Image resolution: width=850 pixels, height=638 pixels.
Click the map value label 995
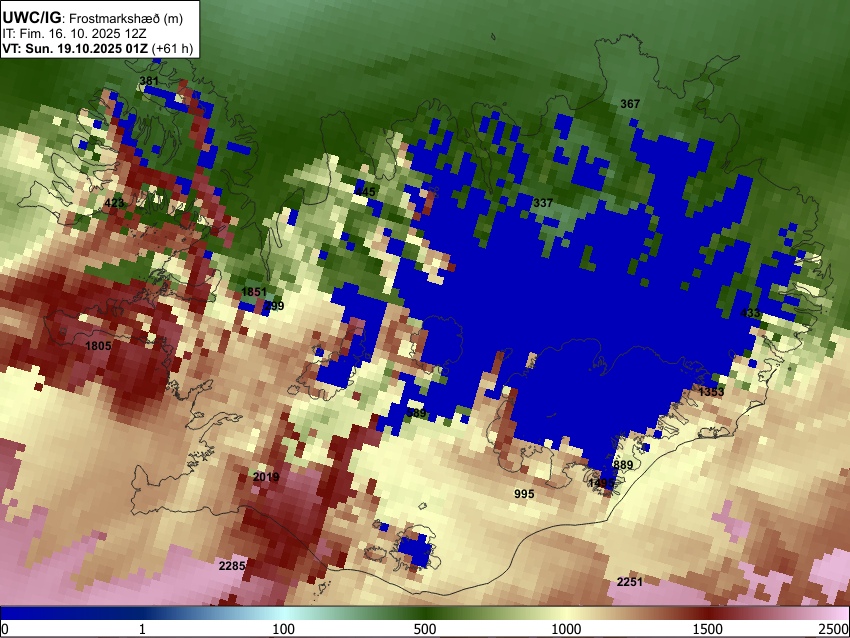pos(524,494)
